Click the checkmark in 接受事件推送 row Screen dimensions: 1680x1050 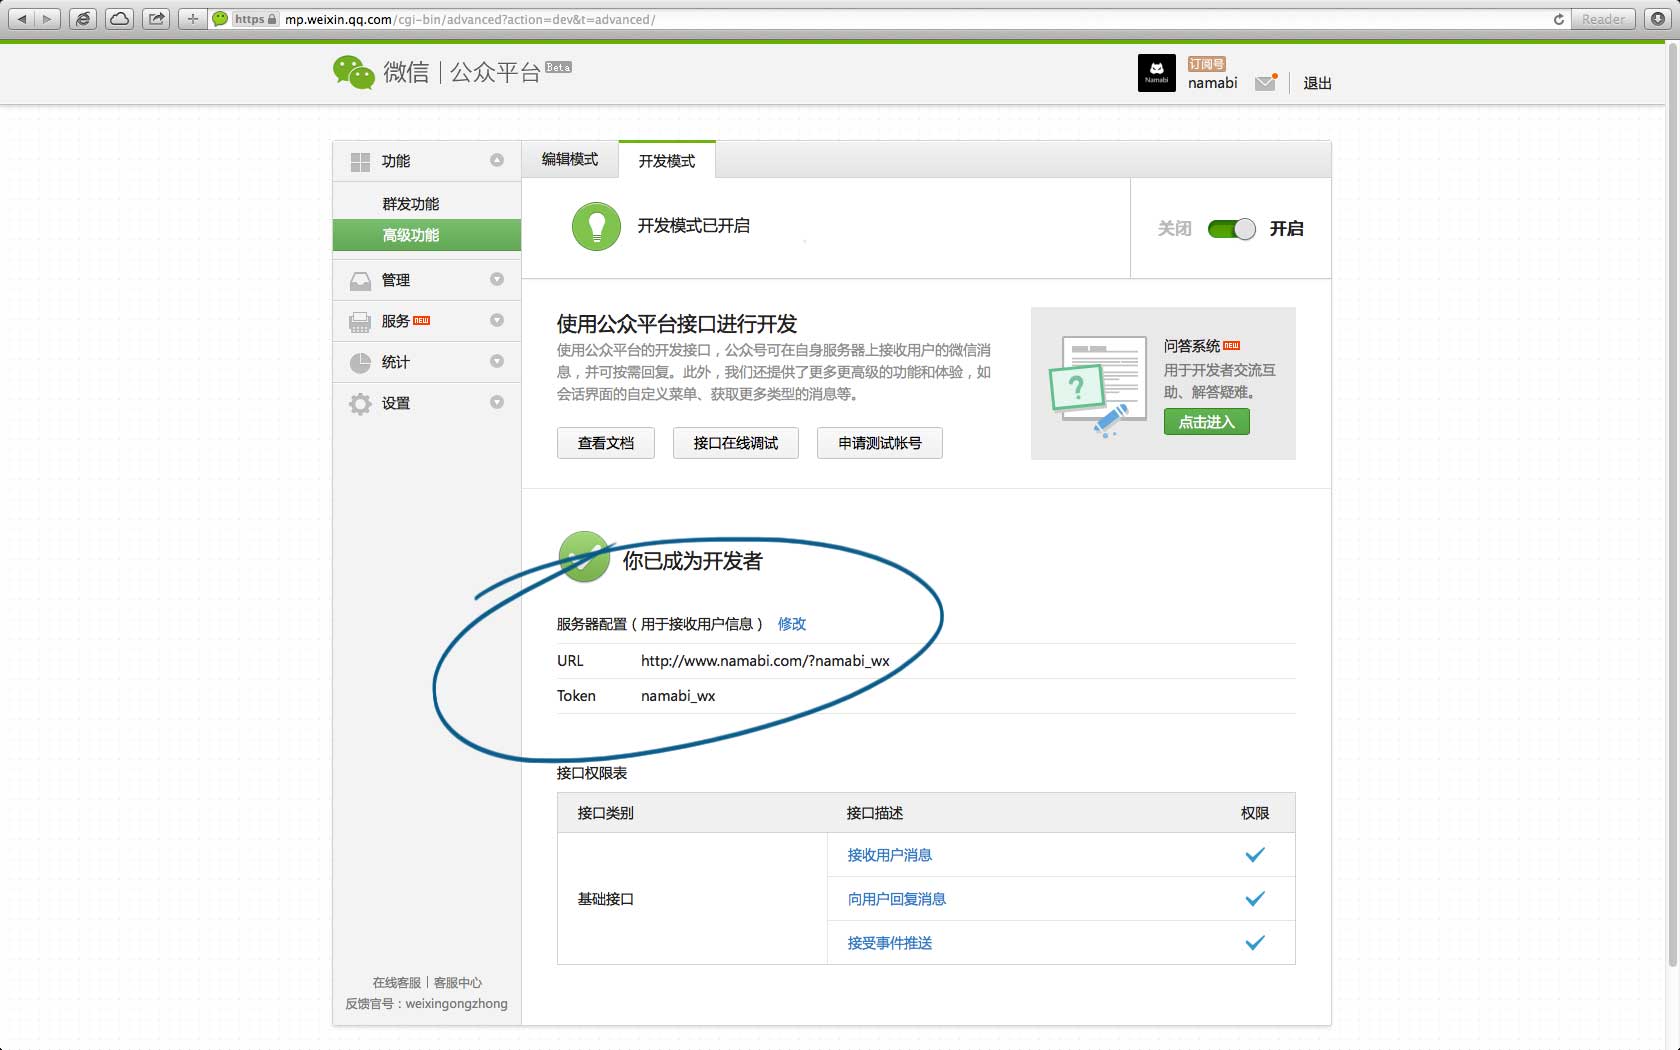click(1255, 943)
